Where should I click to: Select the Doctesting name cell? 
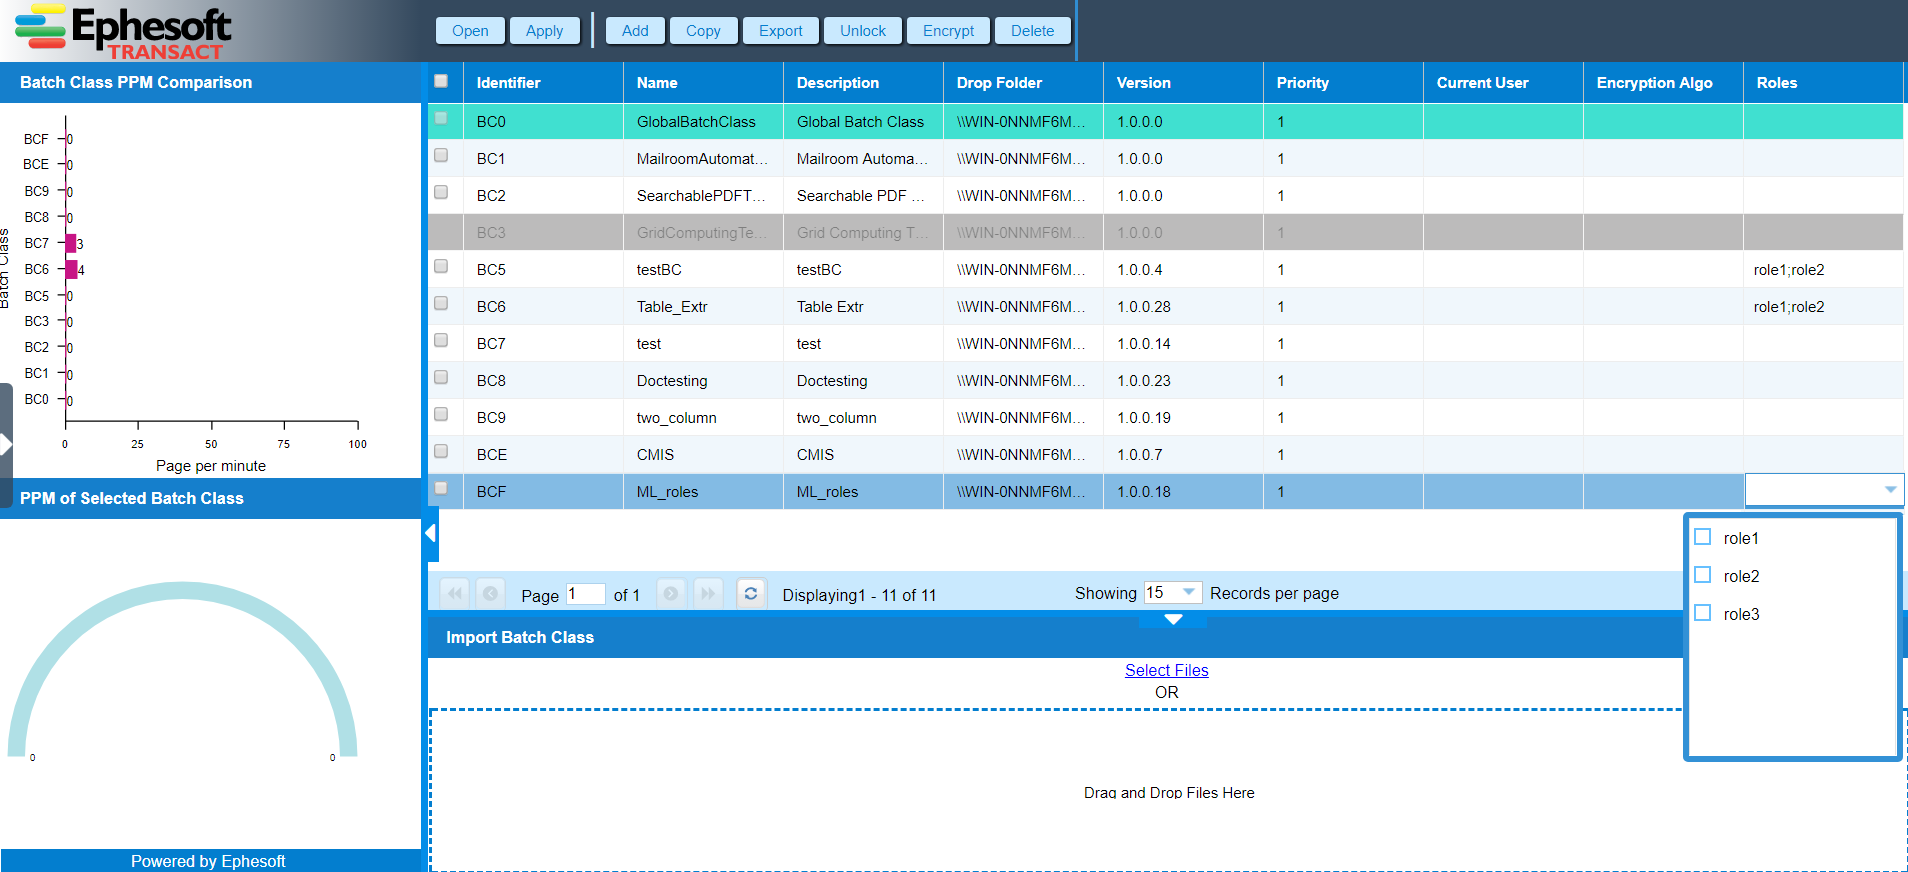(x=703, y=380)
